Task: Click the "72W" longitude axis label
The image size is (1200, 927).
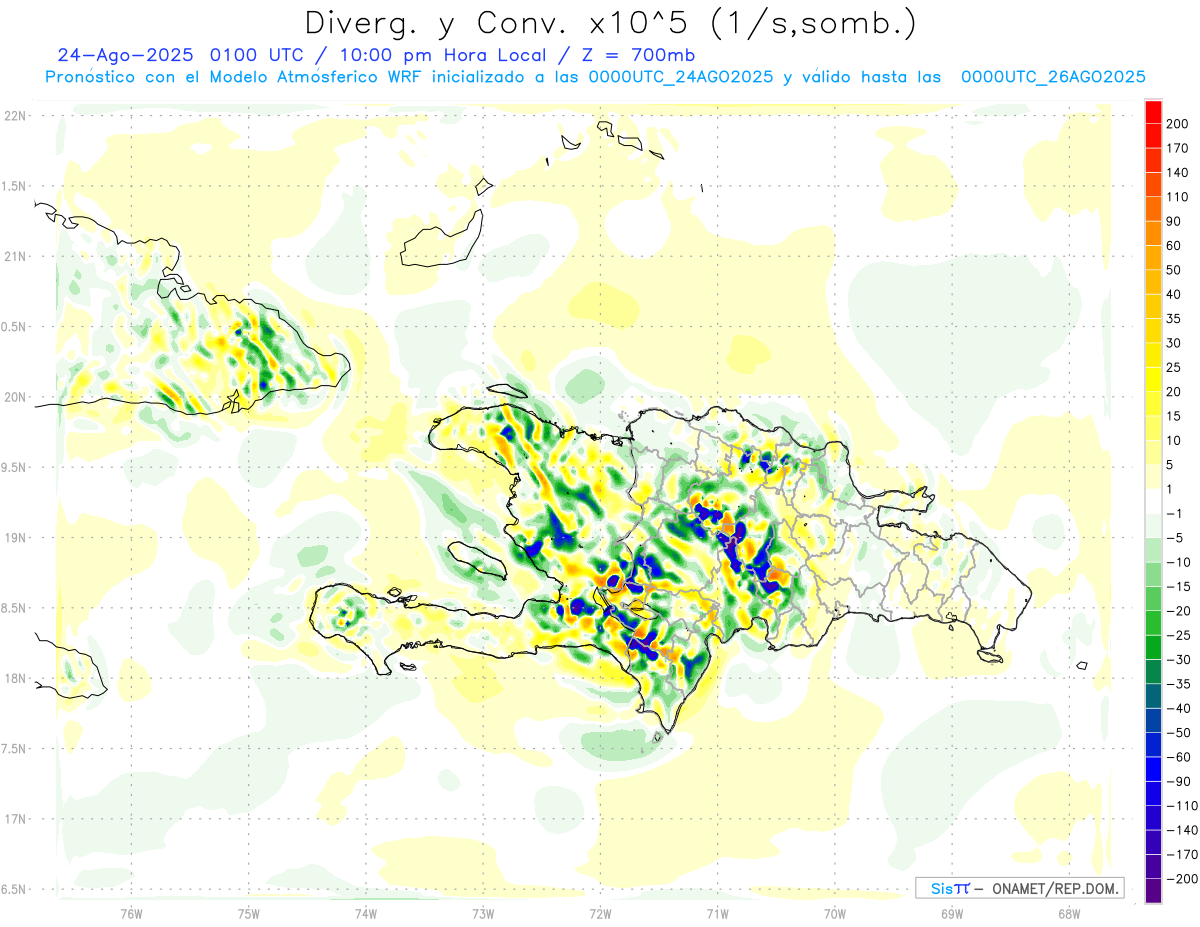Action: click(600, 913)
